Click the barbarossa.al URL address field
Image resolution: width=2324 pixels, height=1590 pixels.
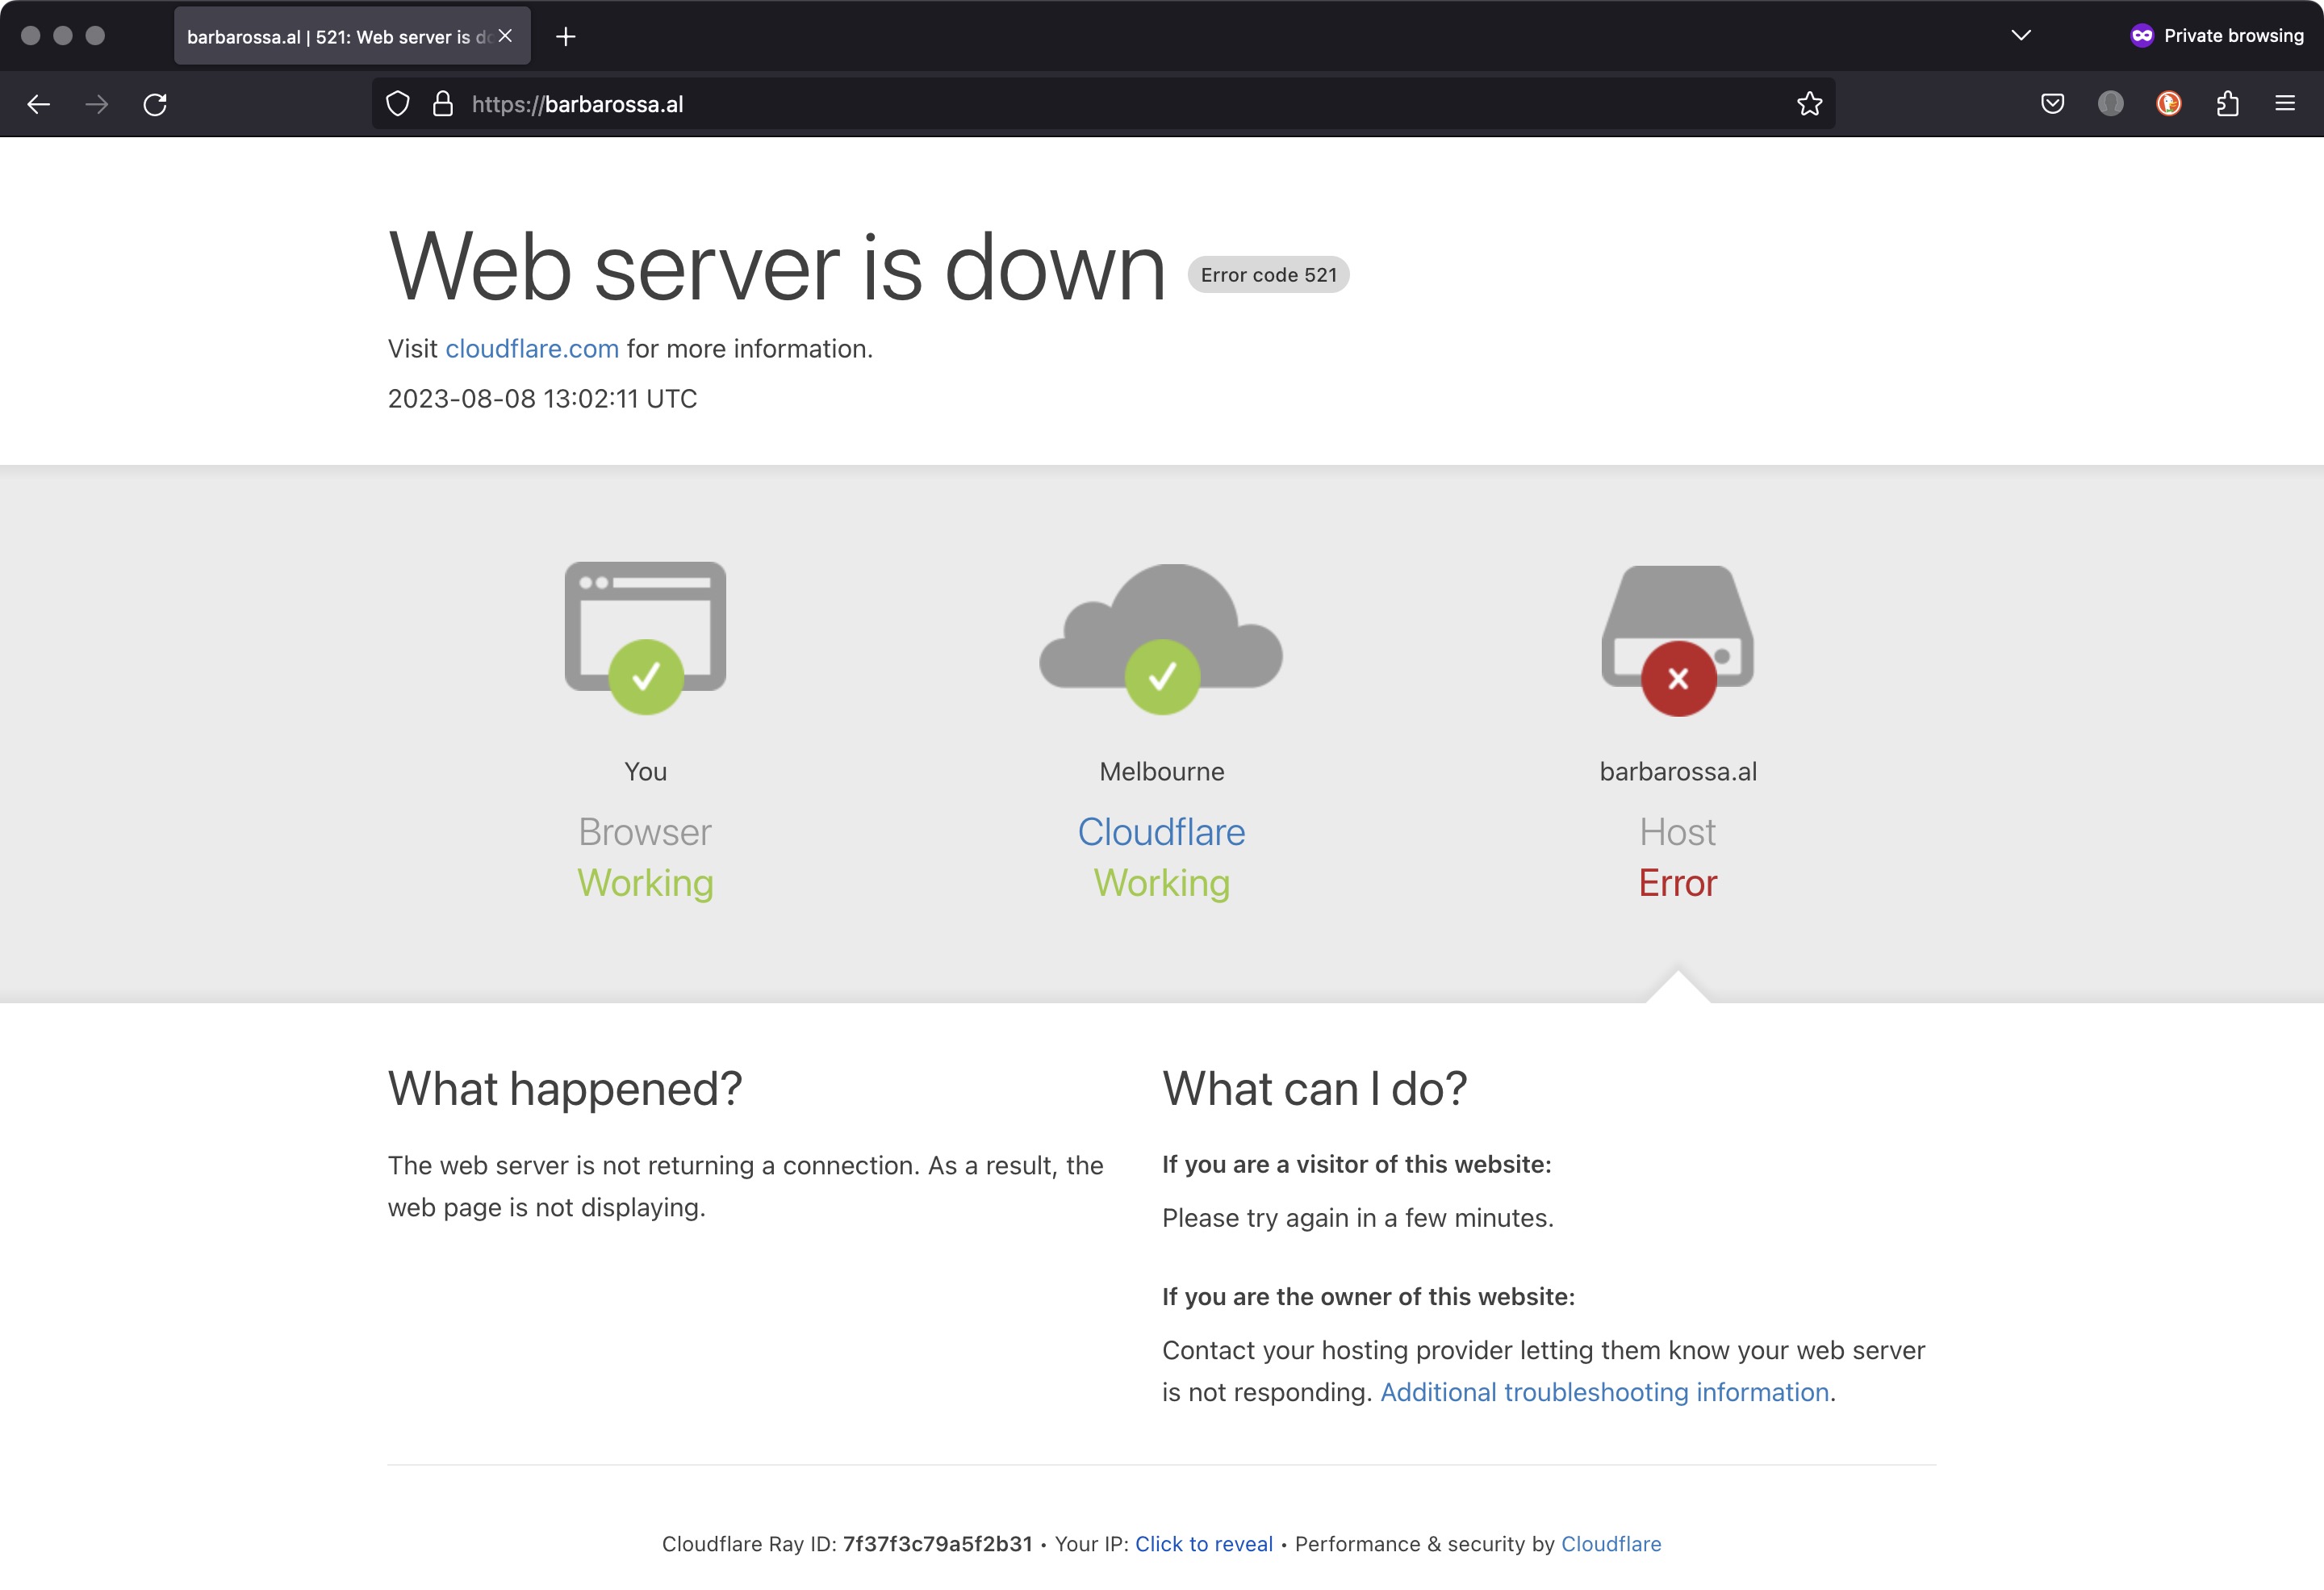coord(1100,104)
